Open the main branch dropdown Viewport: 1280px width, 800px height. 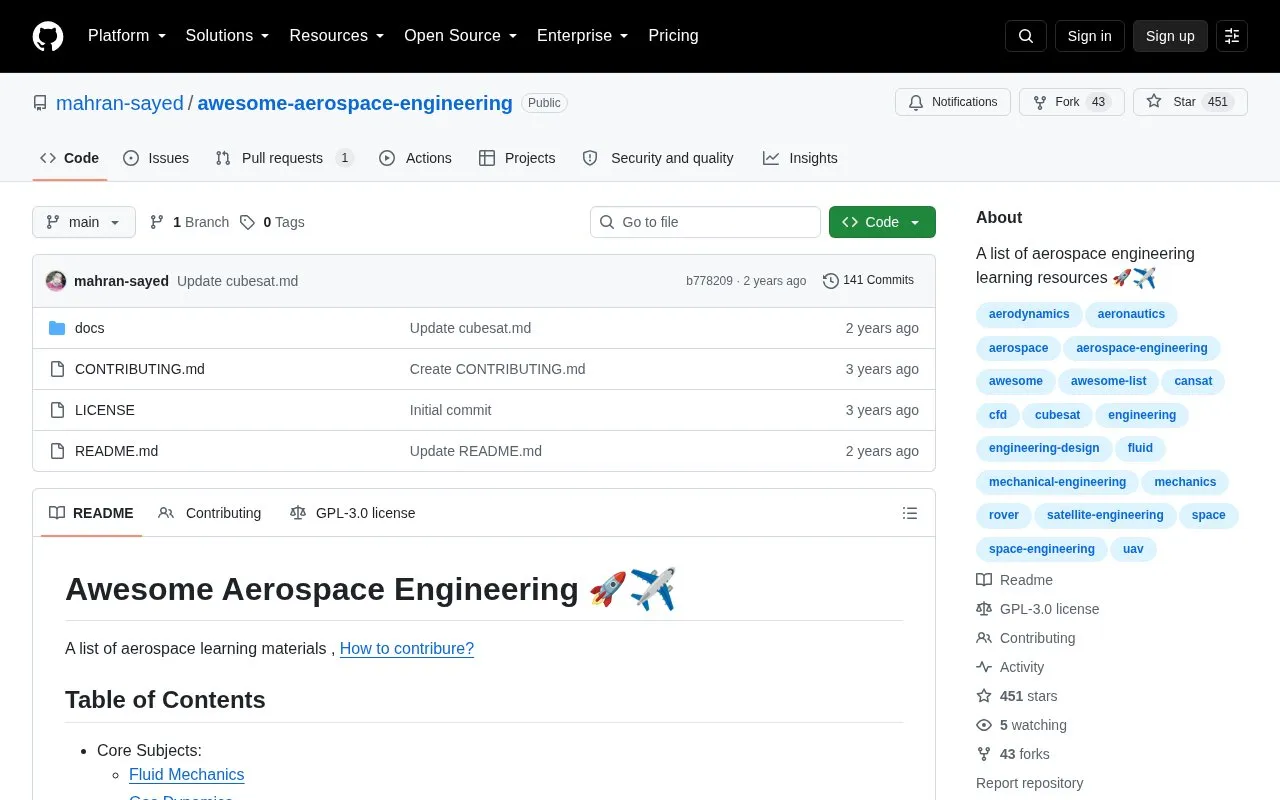coord(84,222)
